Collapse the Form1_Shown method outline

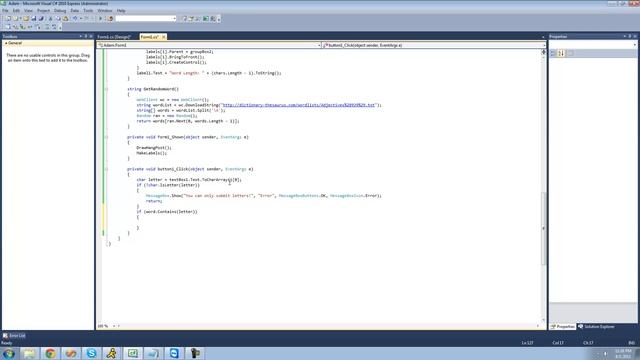click(x=107, y=137)
